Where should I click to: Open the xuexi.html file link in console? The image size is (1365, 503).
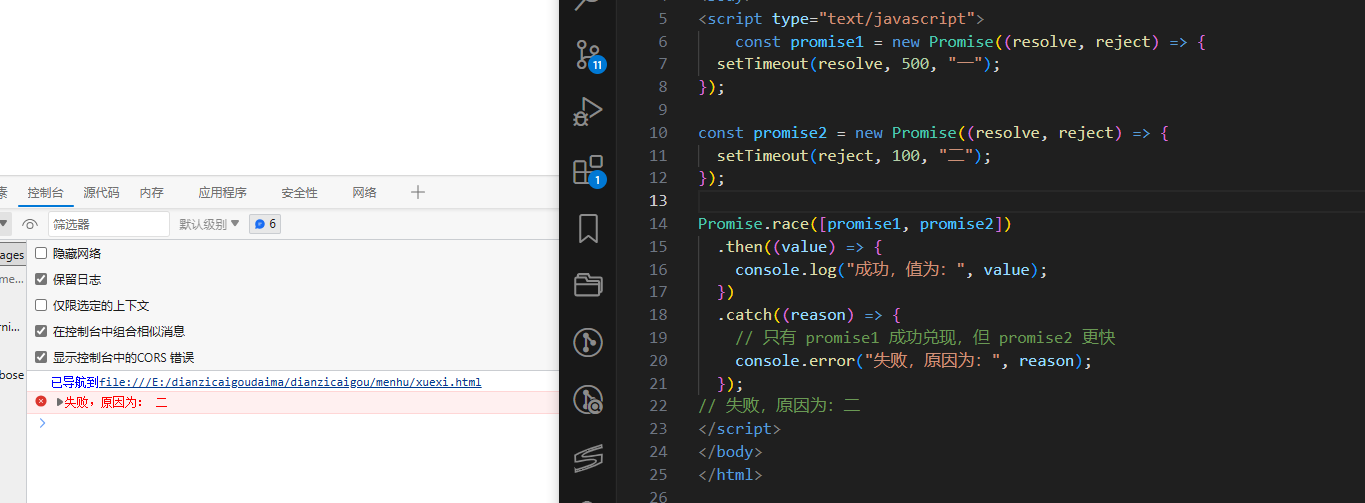290,382
